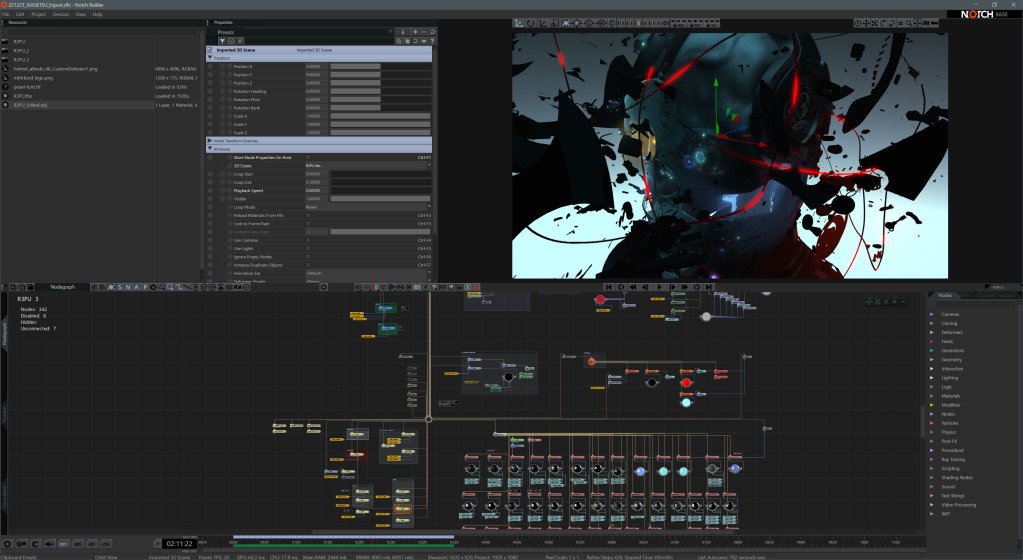1023x560 pixels.
Task: Click the Position X value field
Action: coord(314,67)
